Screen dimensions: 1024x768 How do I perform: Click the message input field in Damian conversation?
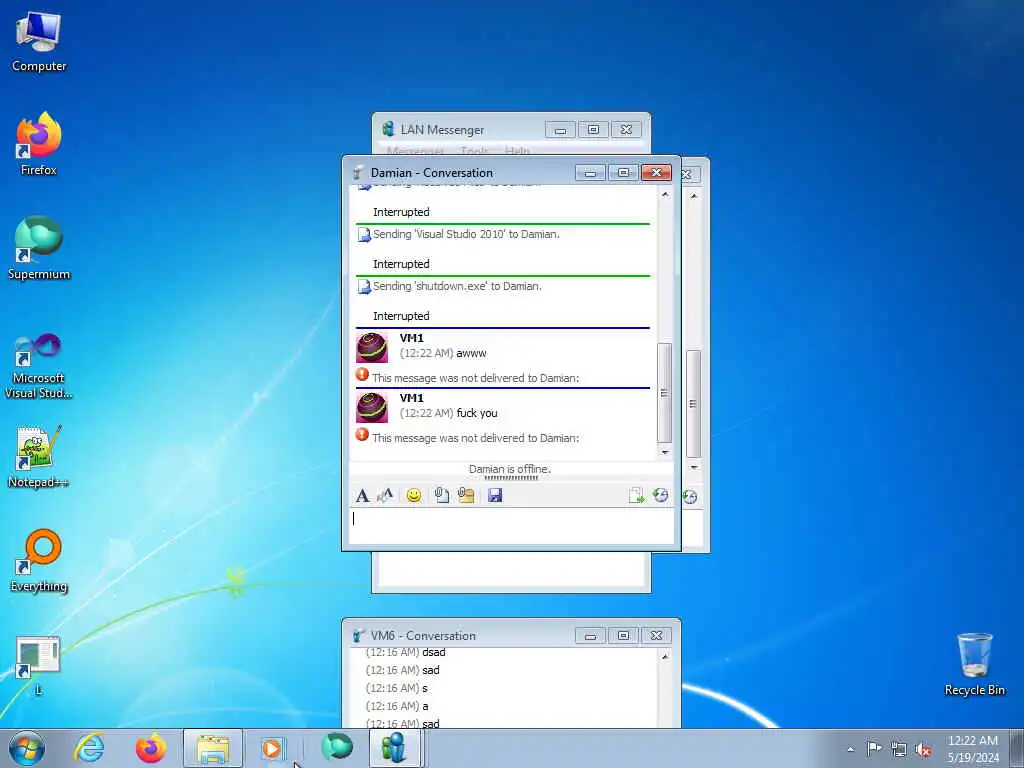coord(511,526)
